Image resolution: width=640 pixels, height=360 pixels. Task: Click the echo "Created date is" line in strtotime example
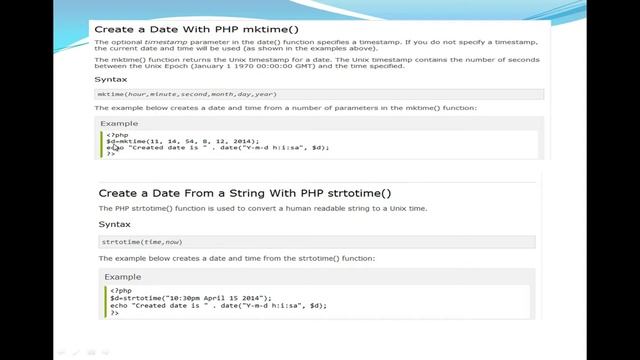[x=218, y=306]
